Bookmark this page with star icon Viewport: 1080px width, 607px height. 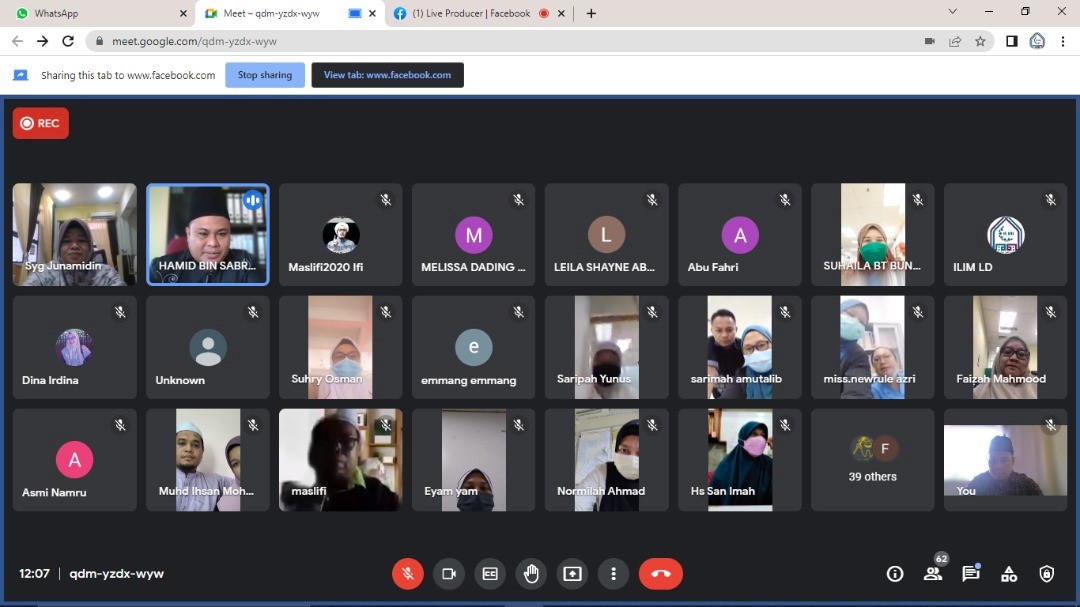[980, 41]
